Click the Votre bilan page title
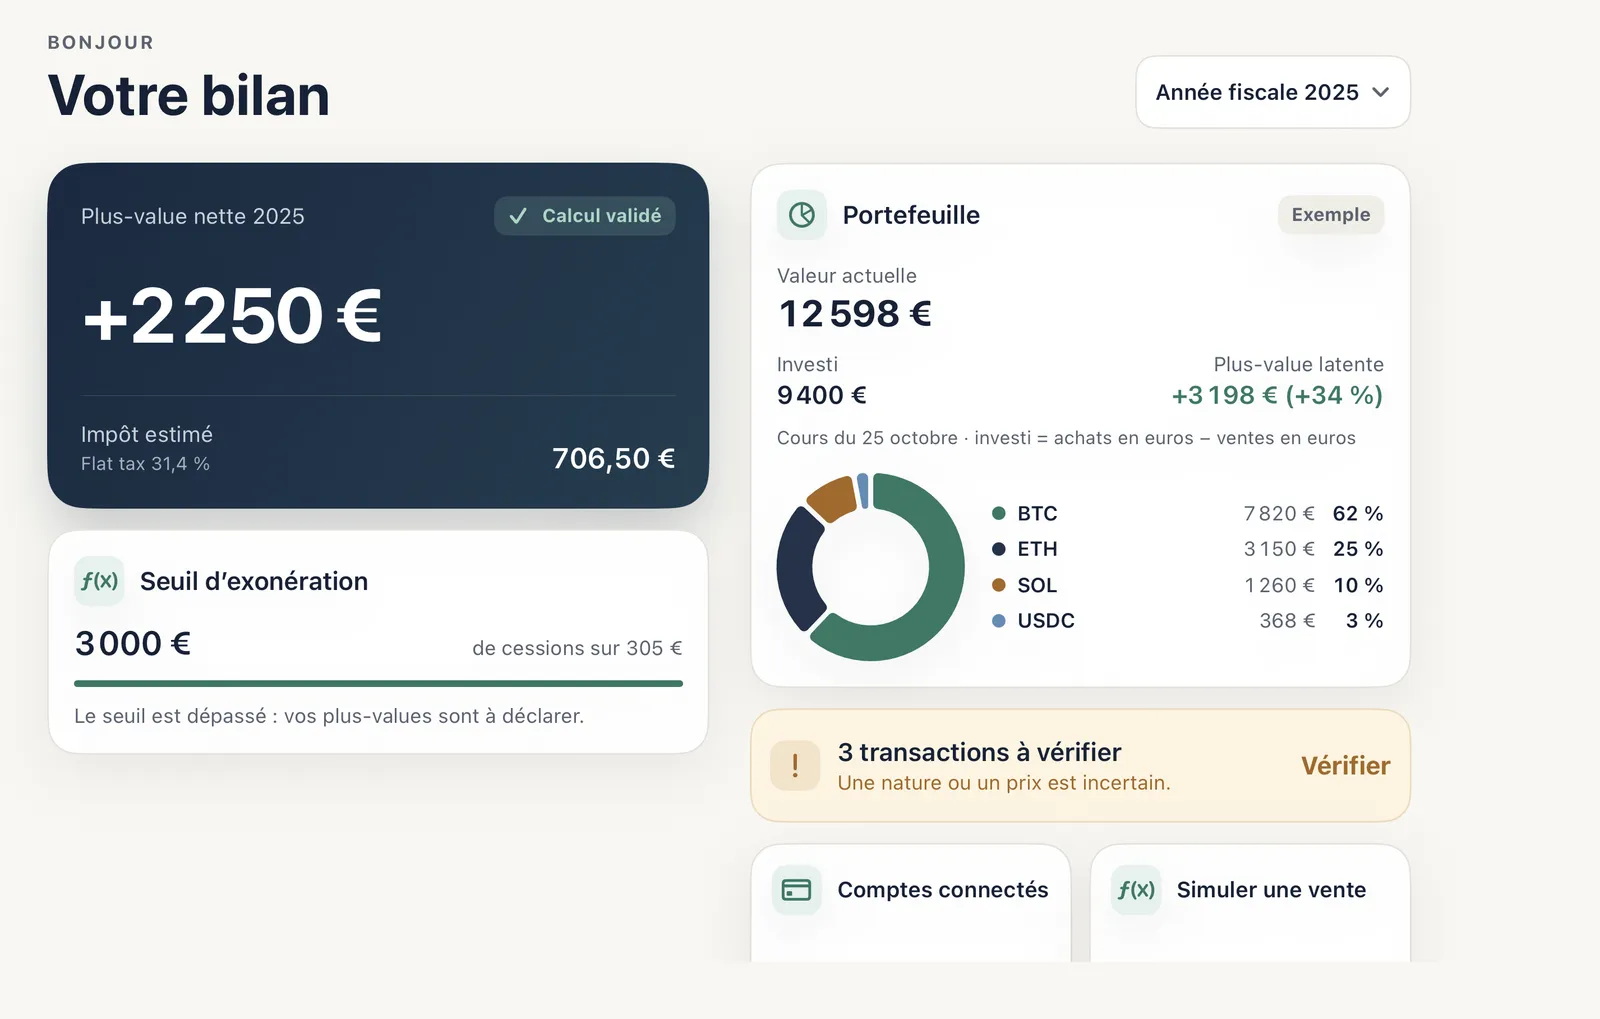The image size is (1600, 1019). (x=189, y=96)
